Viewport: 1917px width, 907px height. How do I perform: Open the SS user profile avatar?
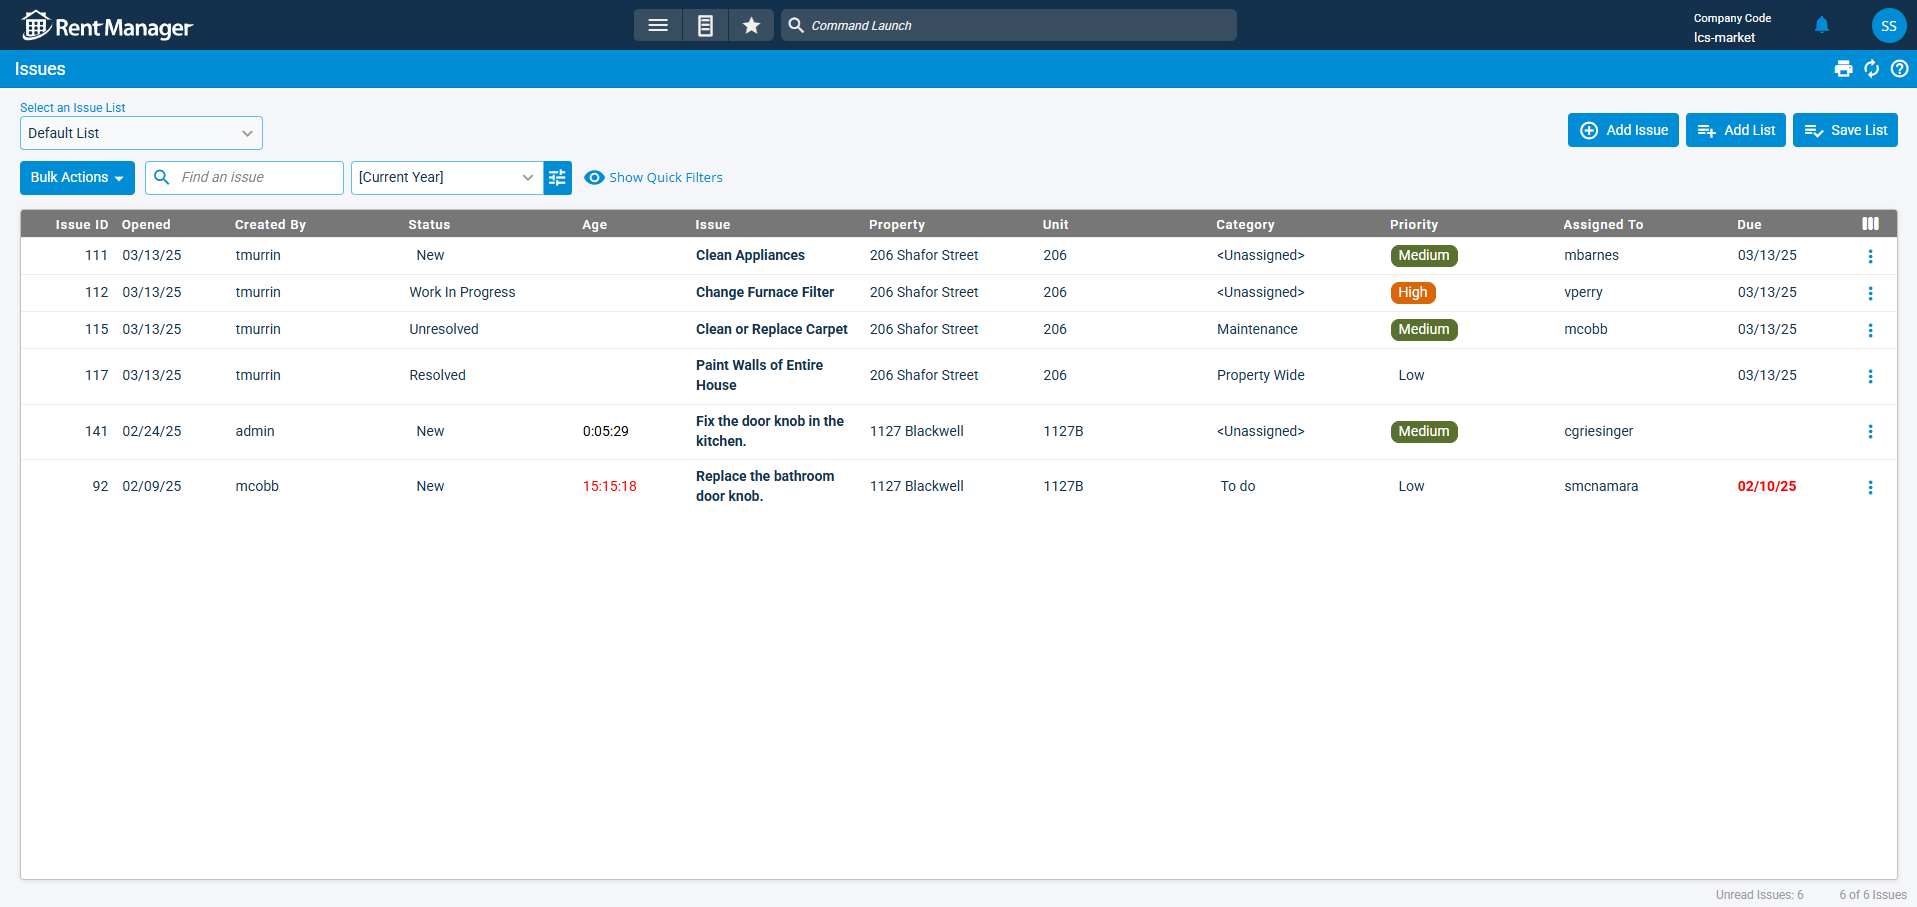point(1888,25)
